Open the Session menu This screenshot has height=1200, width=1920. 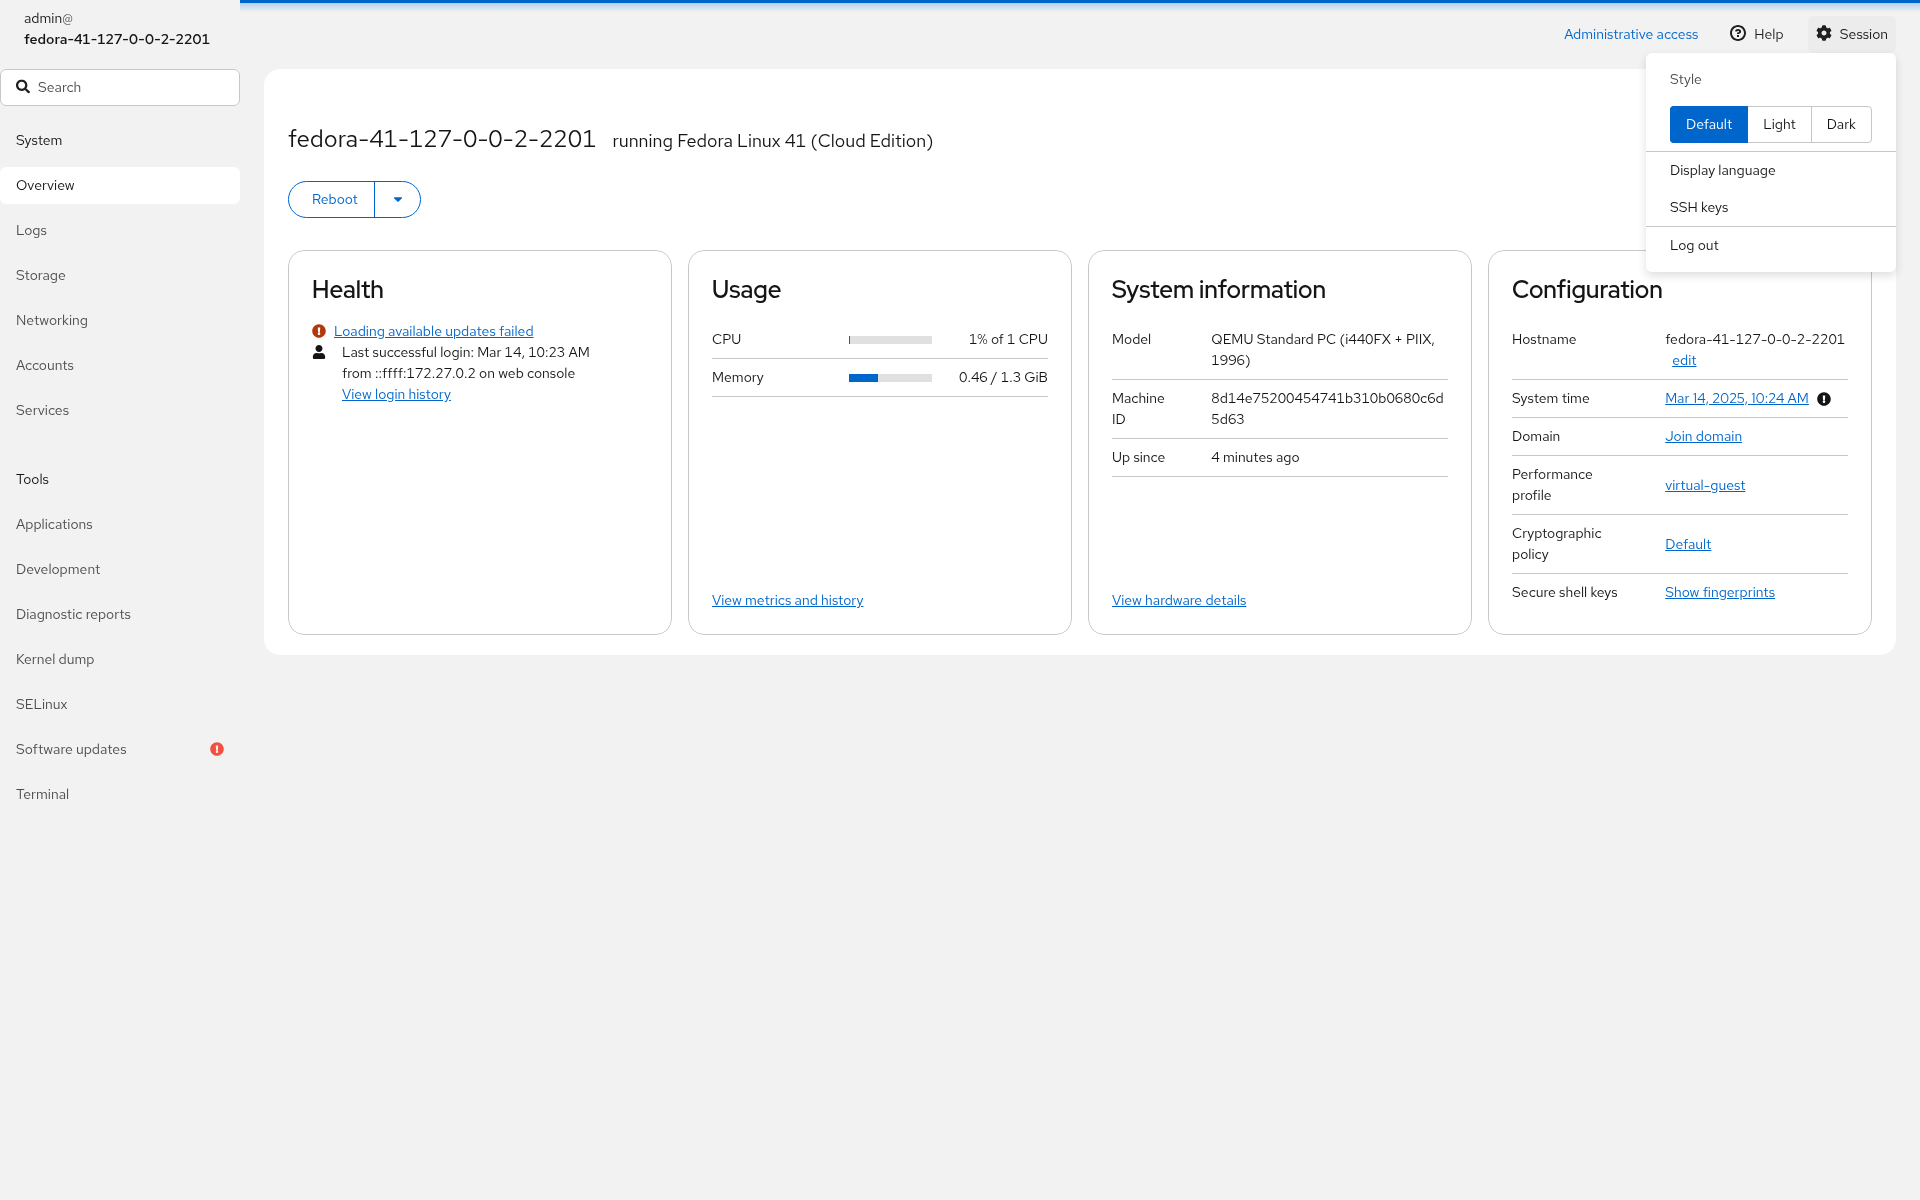1852,34
